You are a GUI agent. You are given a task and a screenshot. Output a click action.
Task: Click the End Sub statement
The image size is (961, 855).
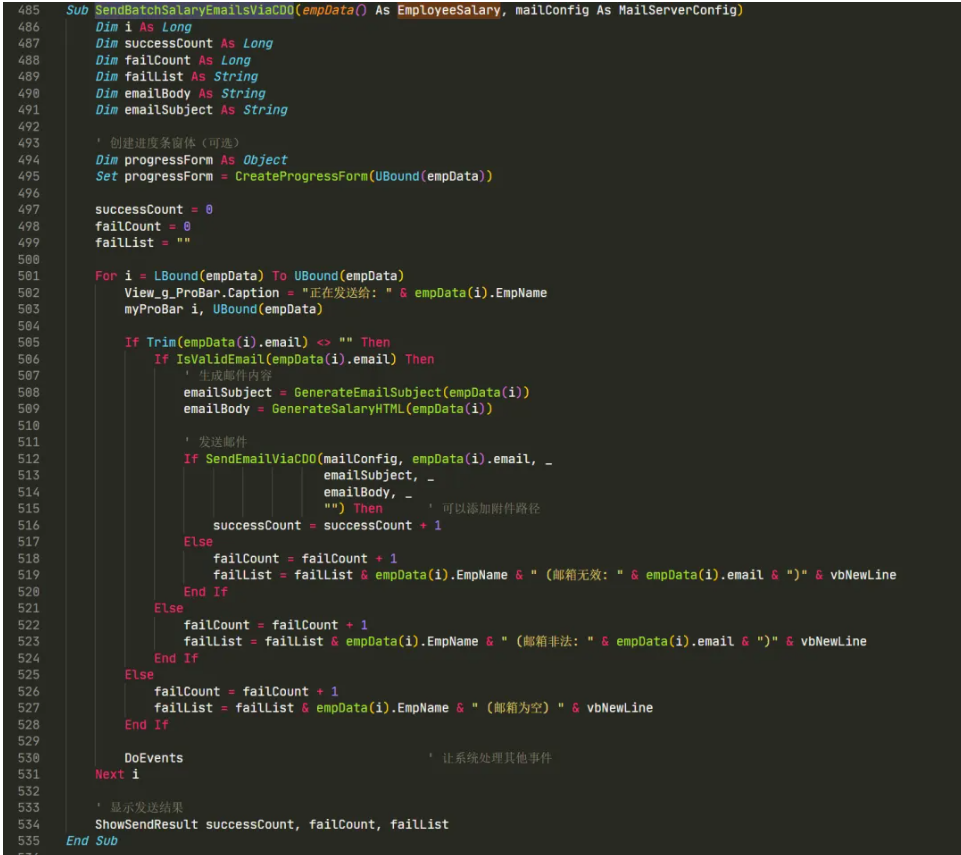click(92, 841)
